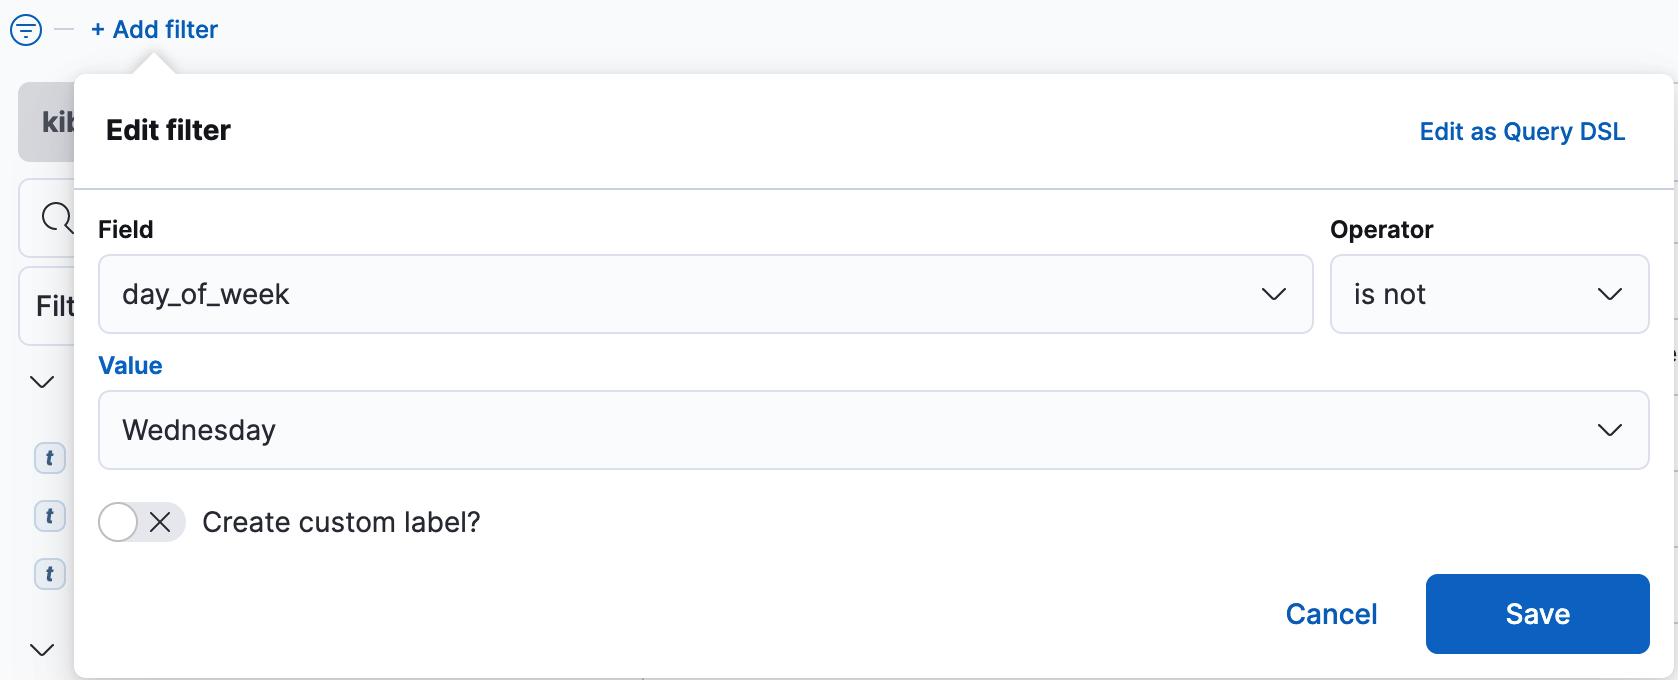Open 'Edit as Query DSL' view
The width and height of the screenshot is (1678, 680).
click(x=1521, y=131)
